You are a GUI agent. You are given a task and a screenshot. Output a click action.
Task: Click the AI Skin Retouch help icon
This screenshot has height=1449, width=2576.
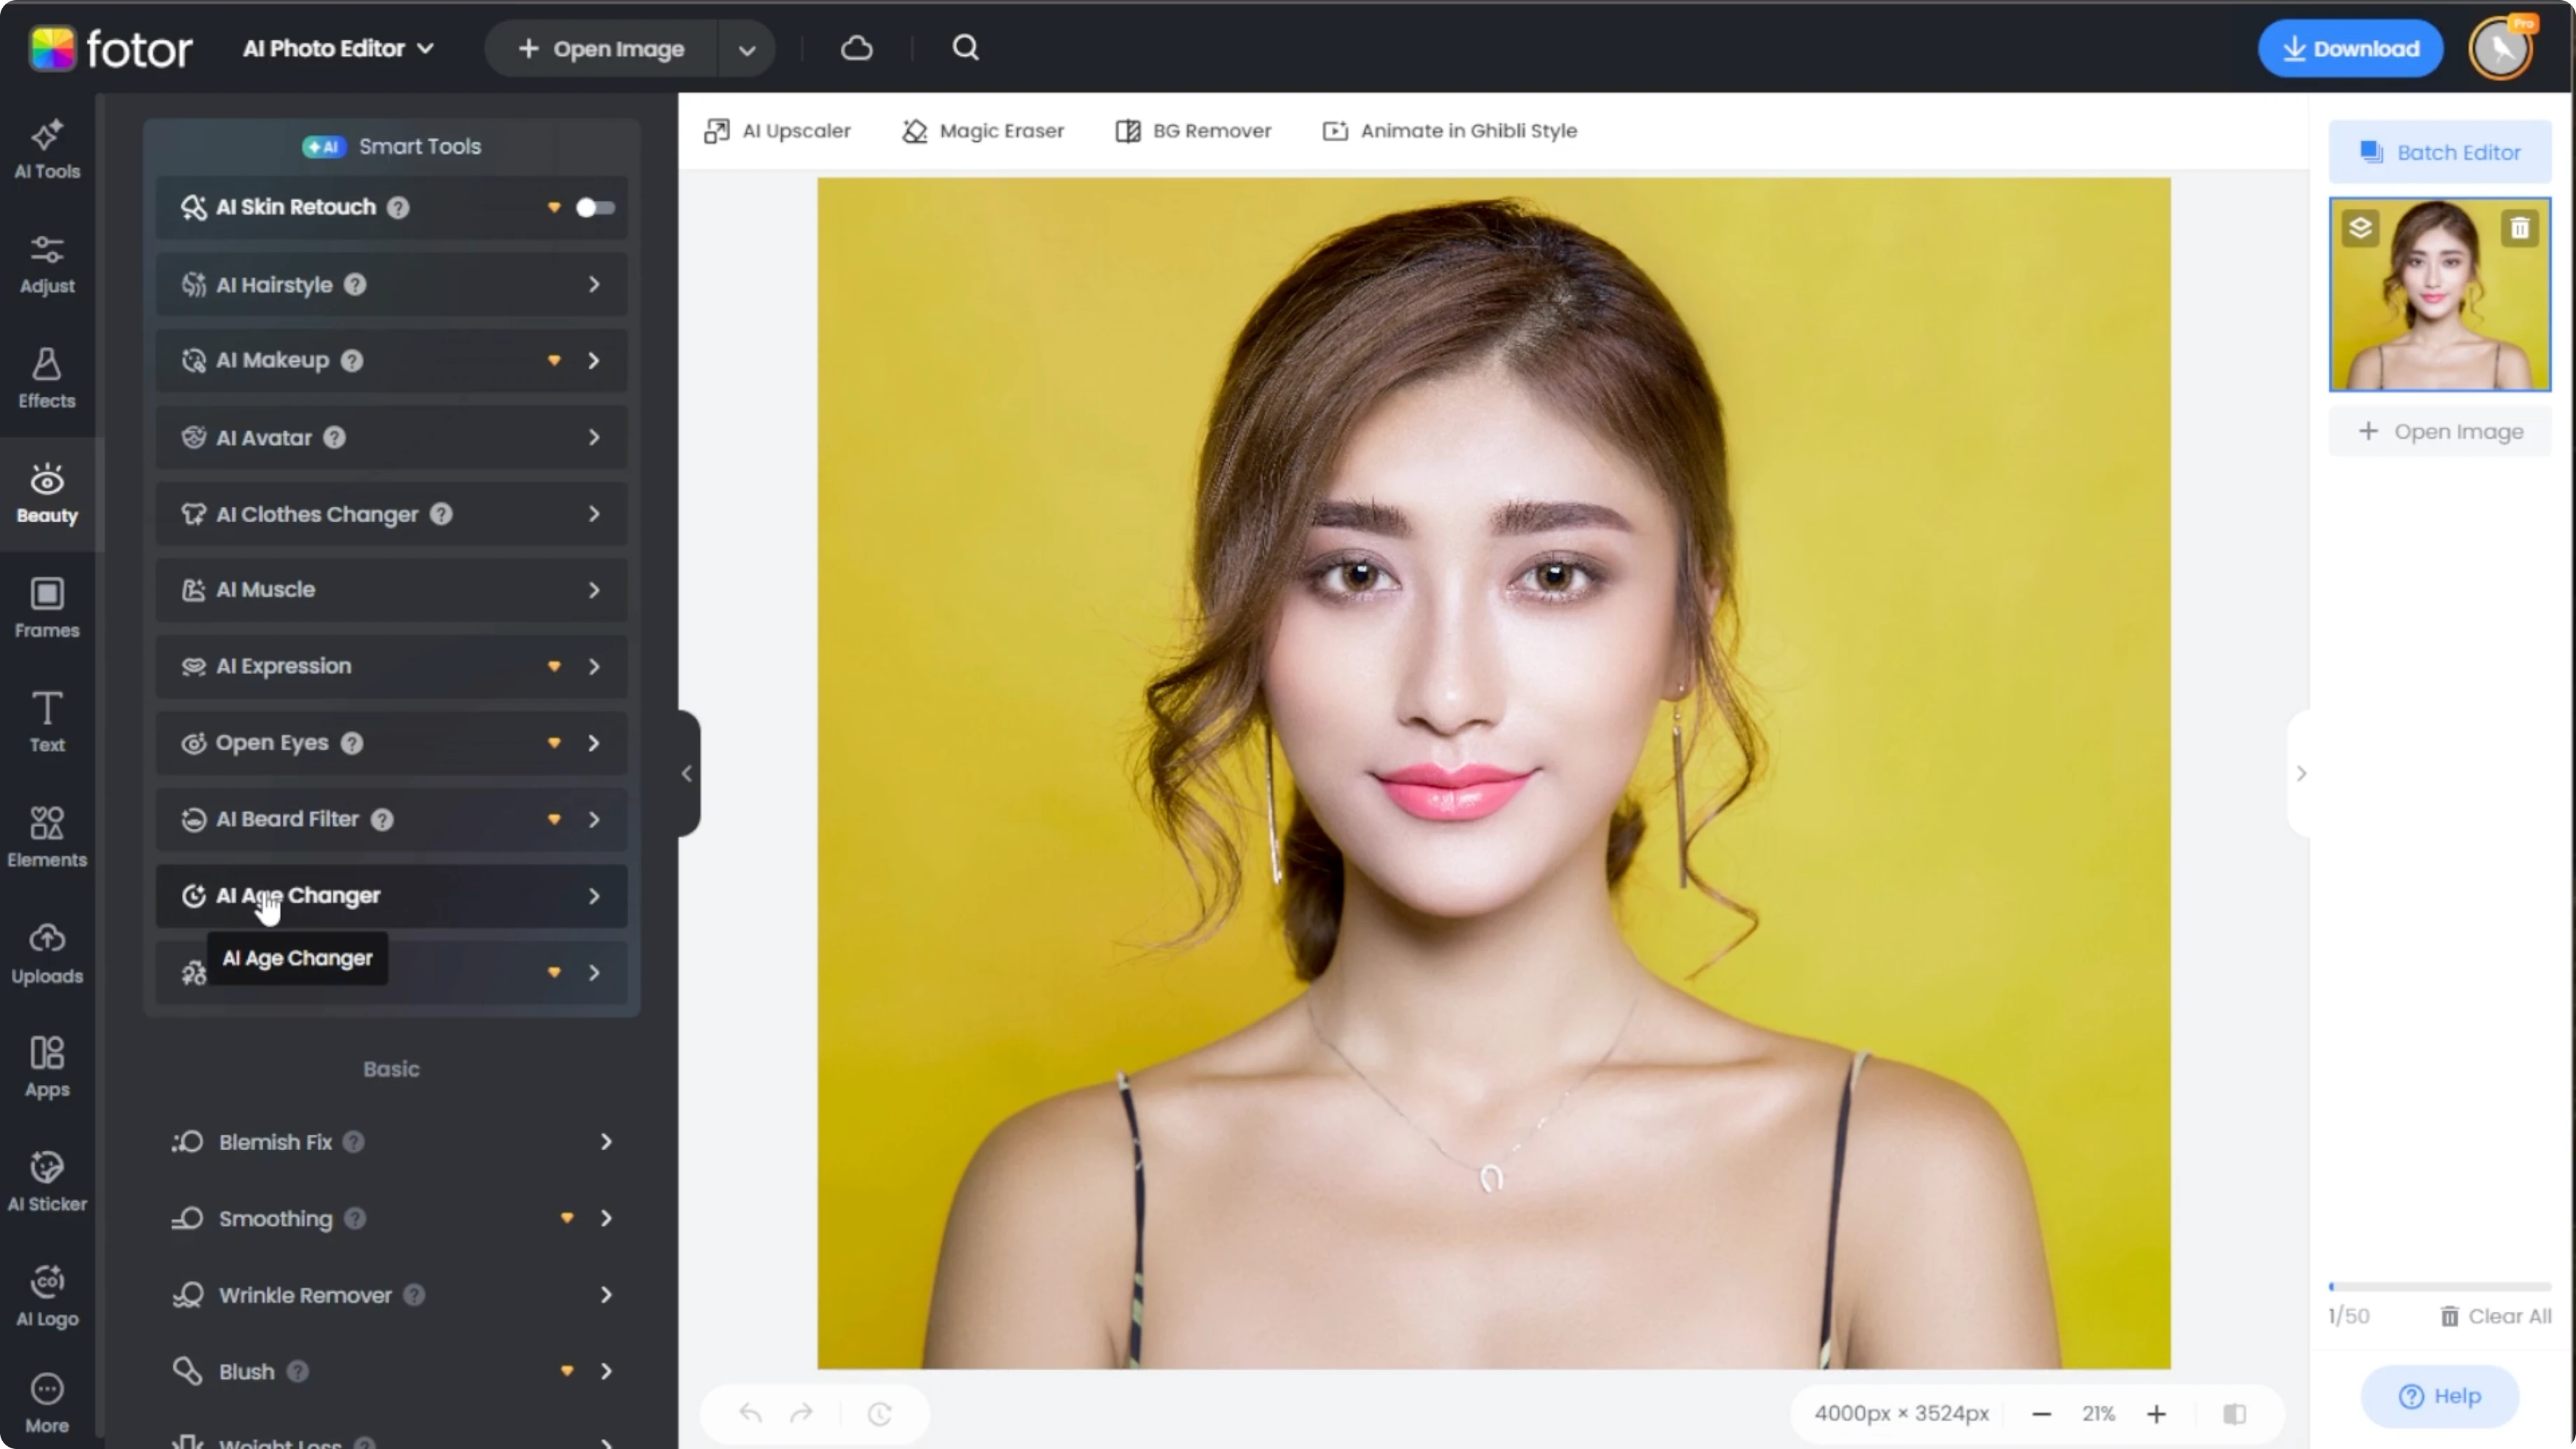tap(398, 207)
